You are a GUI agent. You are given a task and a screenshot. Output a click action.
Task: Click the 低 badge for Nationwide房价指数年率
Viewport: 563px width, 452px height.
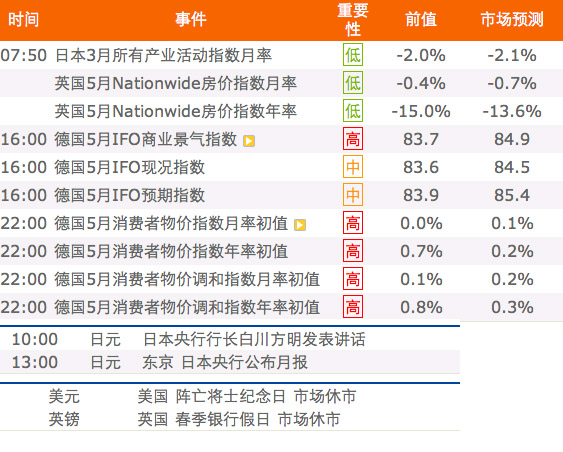click(x=353, y=111)
